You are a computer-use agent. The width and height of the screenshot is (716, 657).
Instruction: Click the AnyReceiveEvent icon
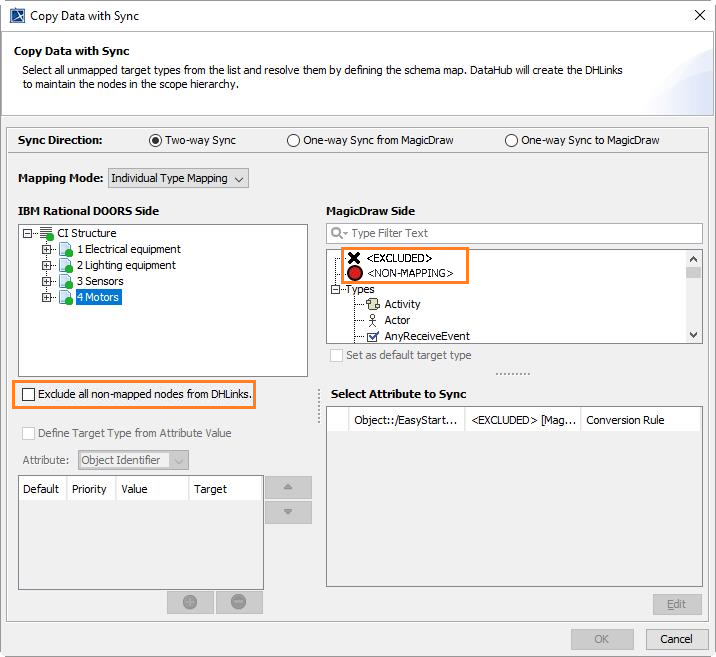click(373, 336)
